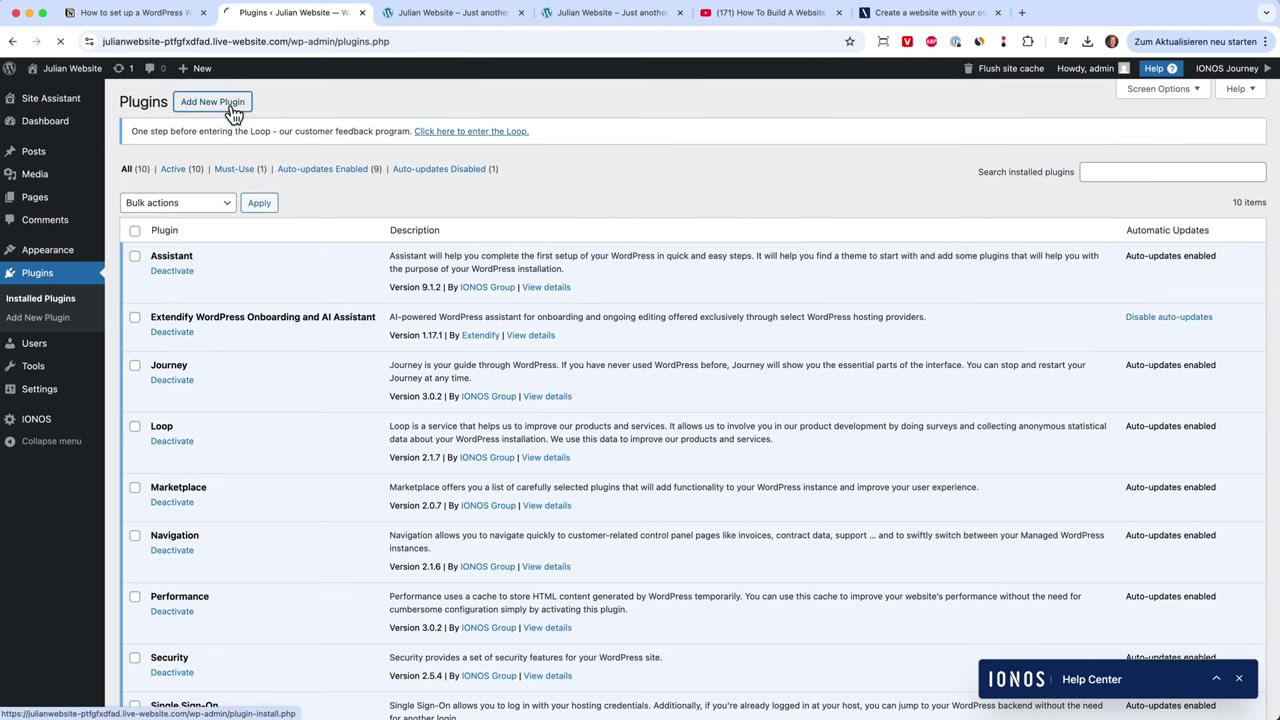Viewport: 1280px width, 720px height.
Task: Tick the Security plugin checkbox
Action: click(x=135, y=657)
